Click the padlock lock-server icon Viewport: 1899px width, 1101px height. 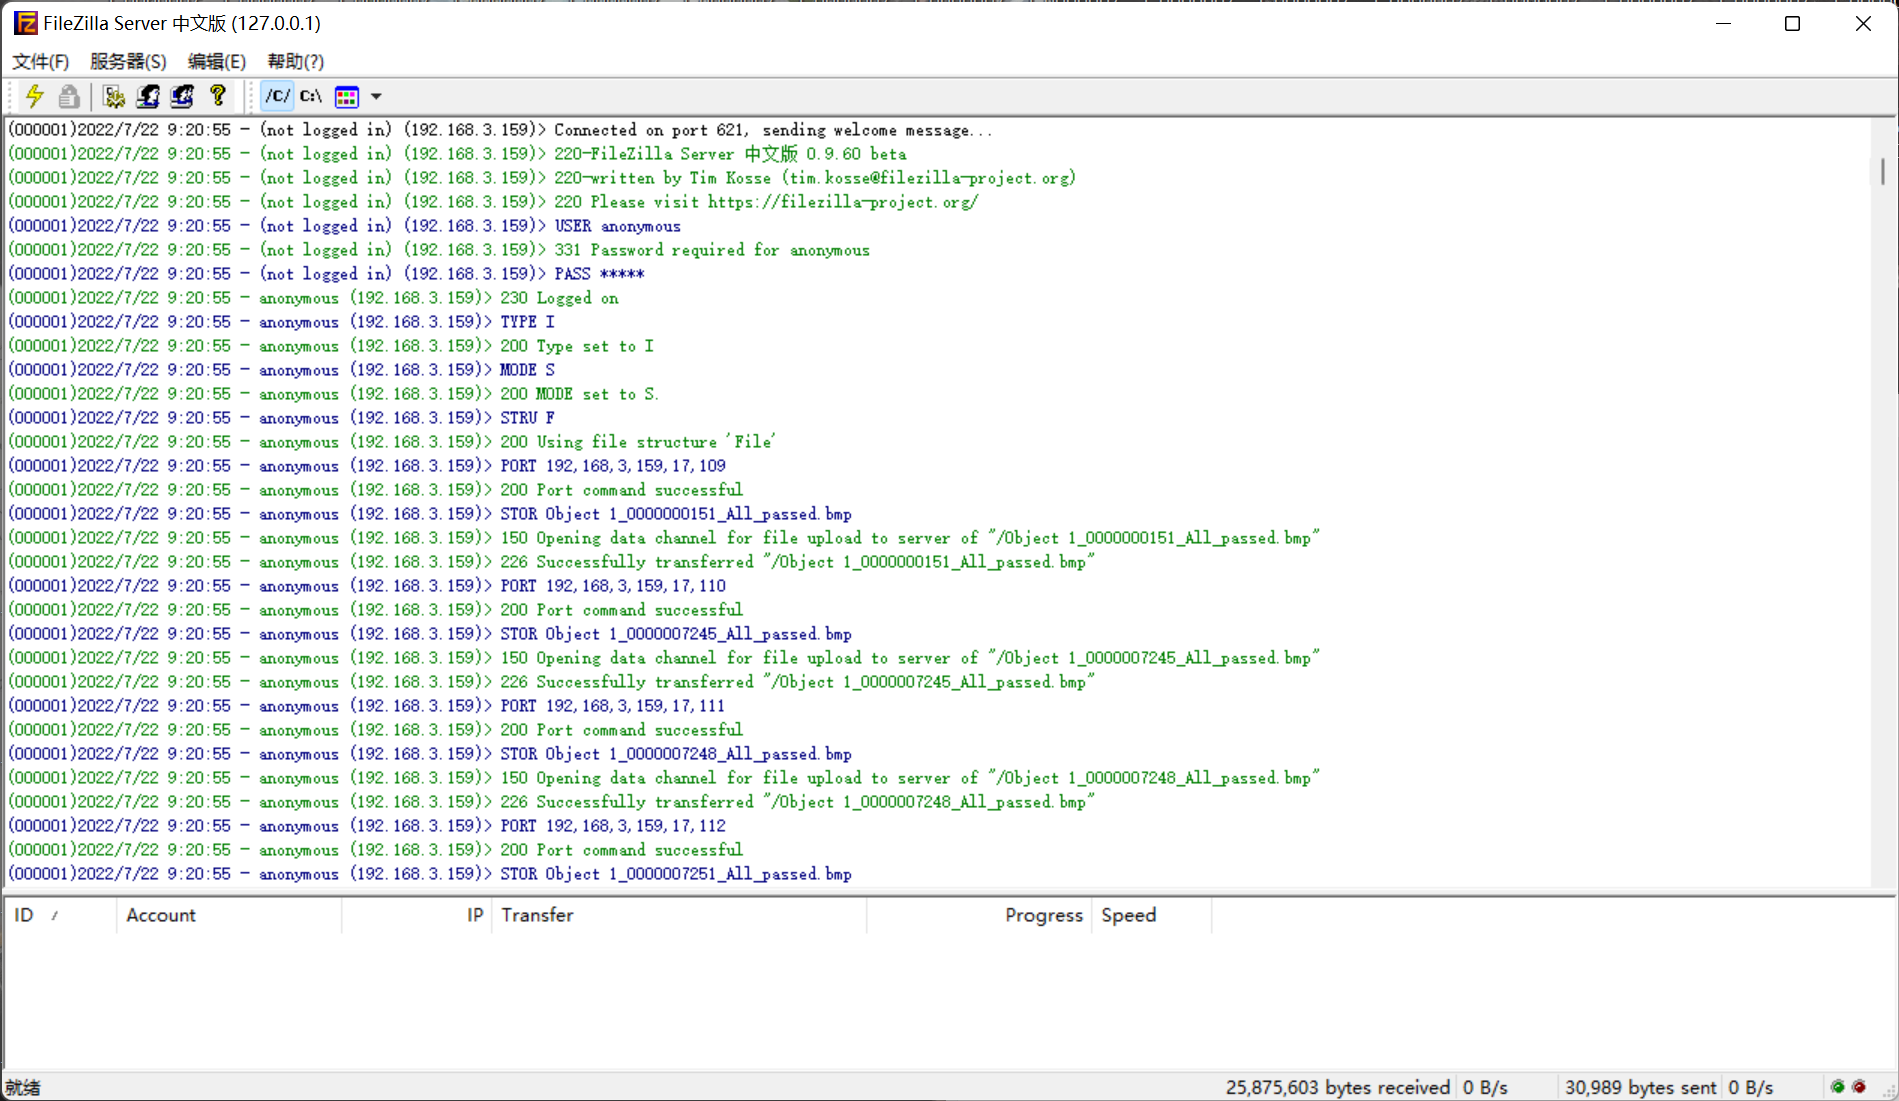click(68, 96)
